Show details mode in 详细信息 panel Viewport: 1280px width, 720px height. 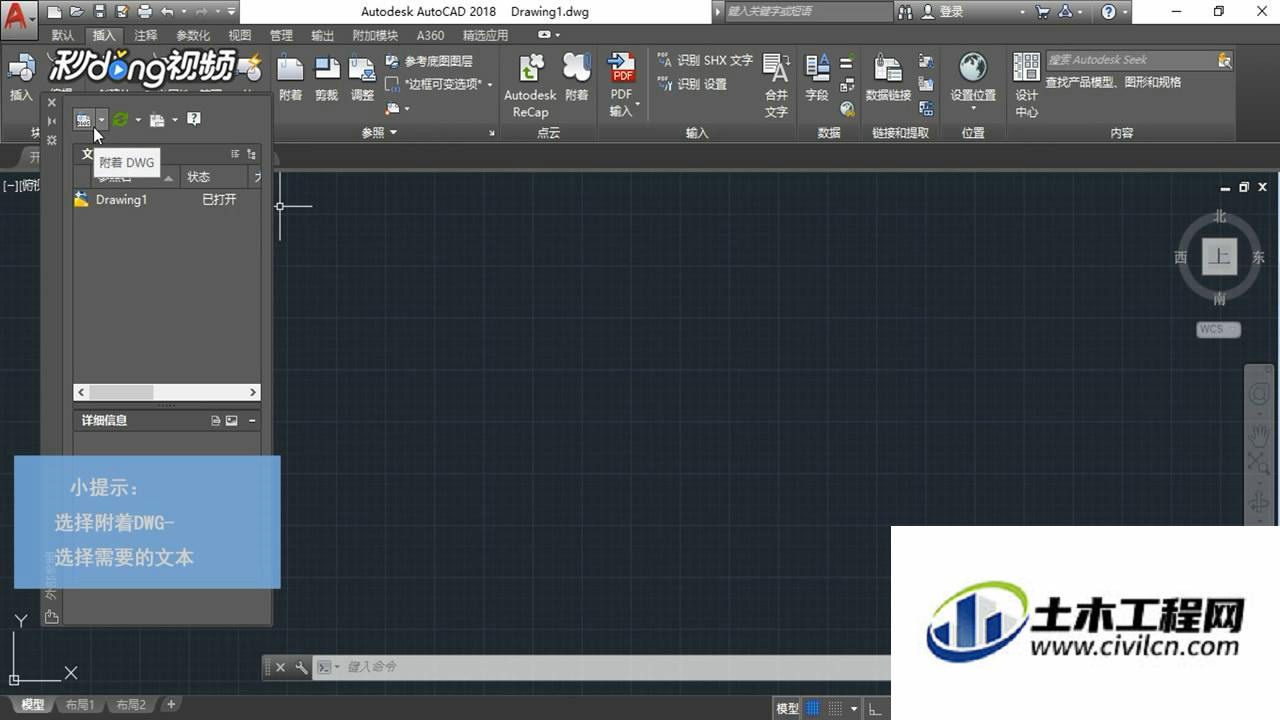click(216, 421)
